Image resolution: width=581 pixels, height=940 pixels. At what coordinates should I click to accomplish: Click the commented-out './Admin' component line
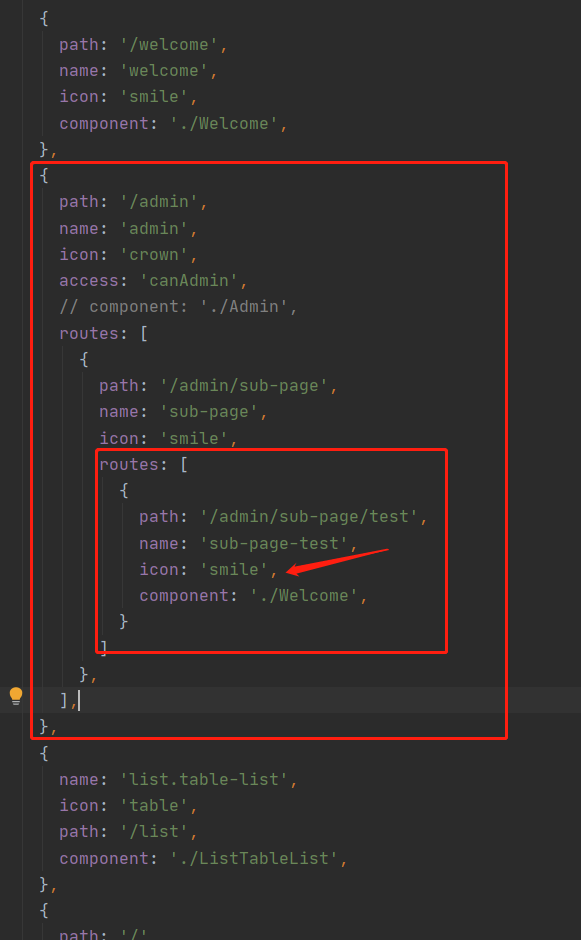tap(179, 307)
